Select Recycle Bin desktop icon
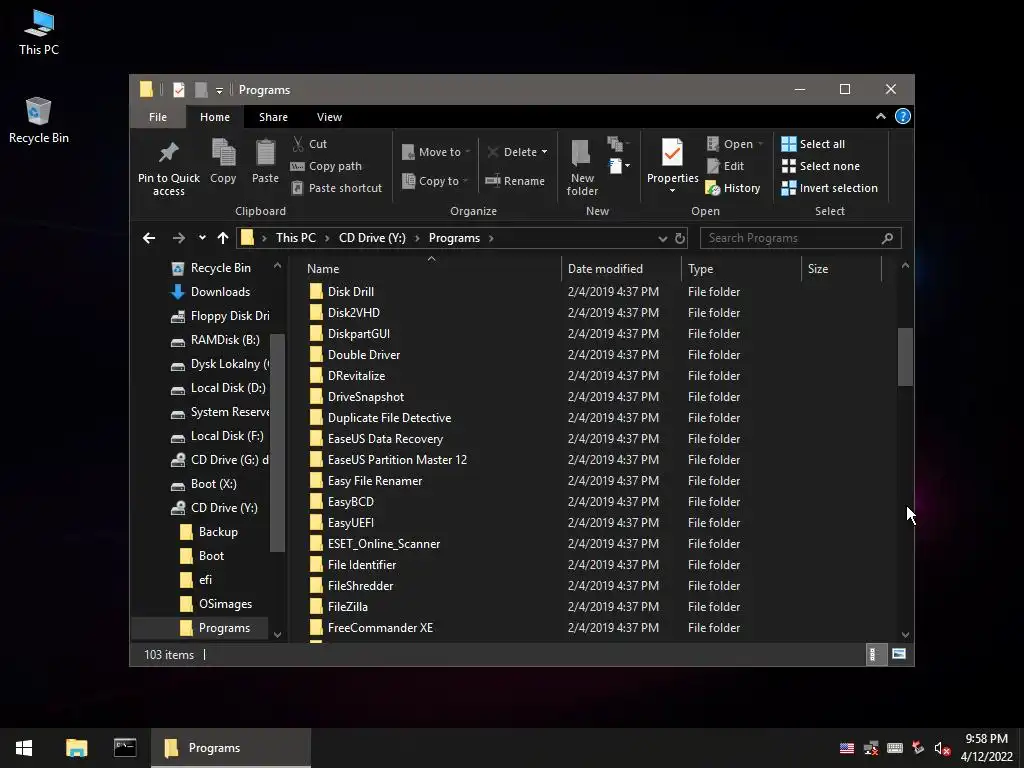This screenshot has width=1024, height=768. [x=39, y=121]
